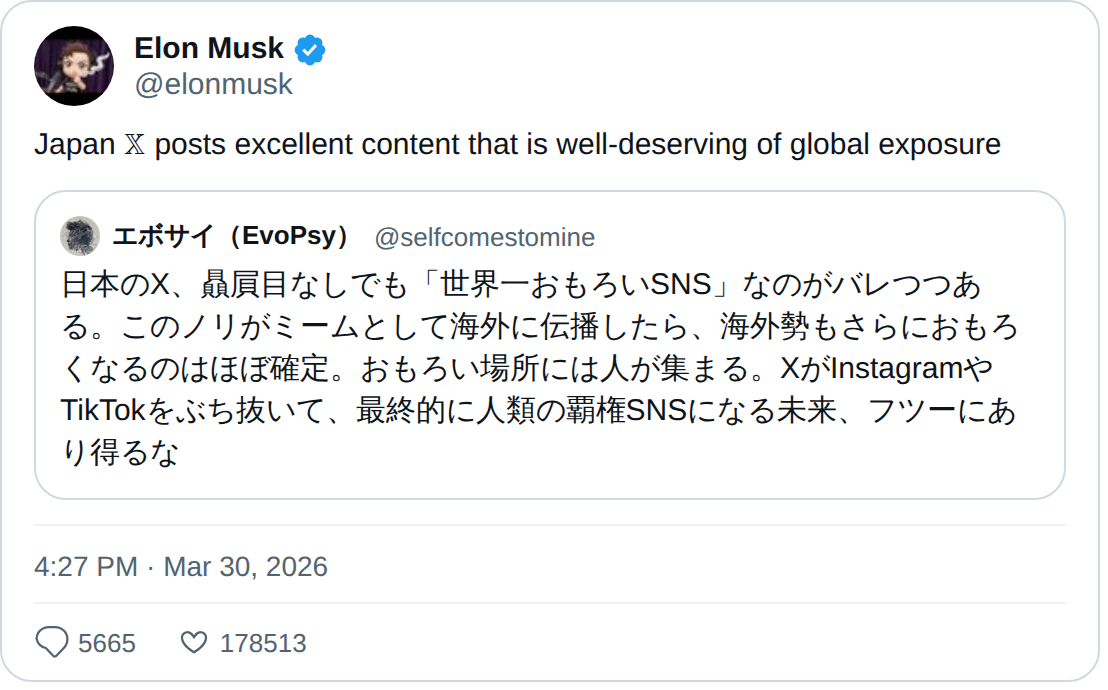Click the last line "り得るな" of the quoted post
1108x690 pixels.
[x=120, y=453]
